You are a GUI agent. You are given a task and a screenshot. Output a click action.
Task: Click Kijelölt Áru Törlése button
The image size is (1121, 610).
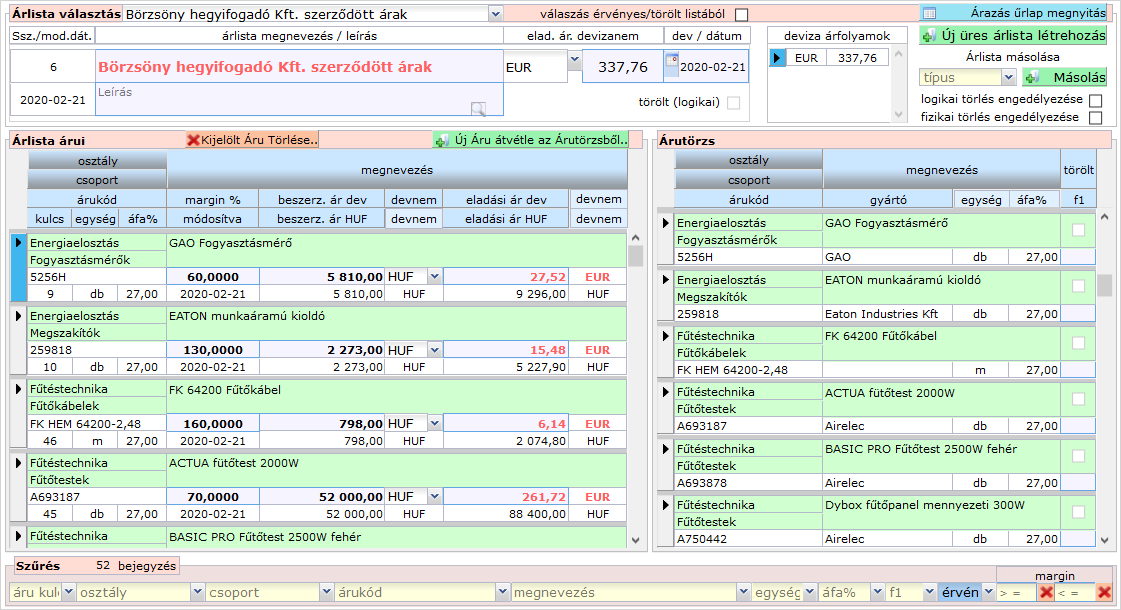point(251,140)
